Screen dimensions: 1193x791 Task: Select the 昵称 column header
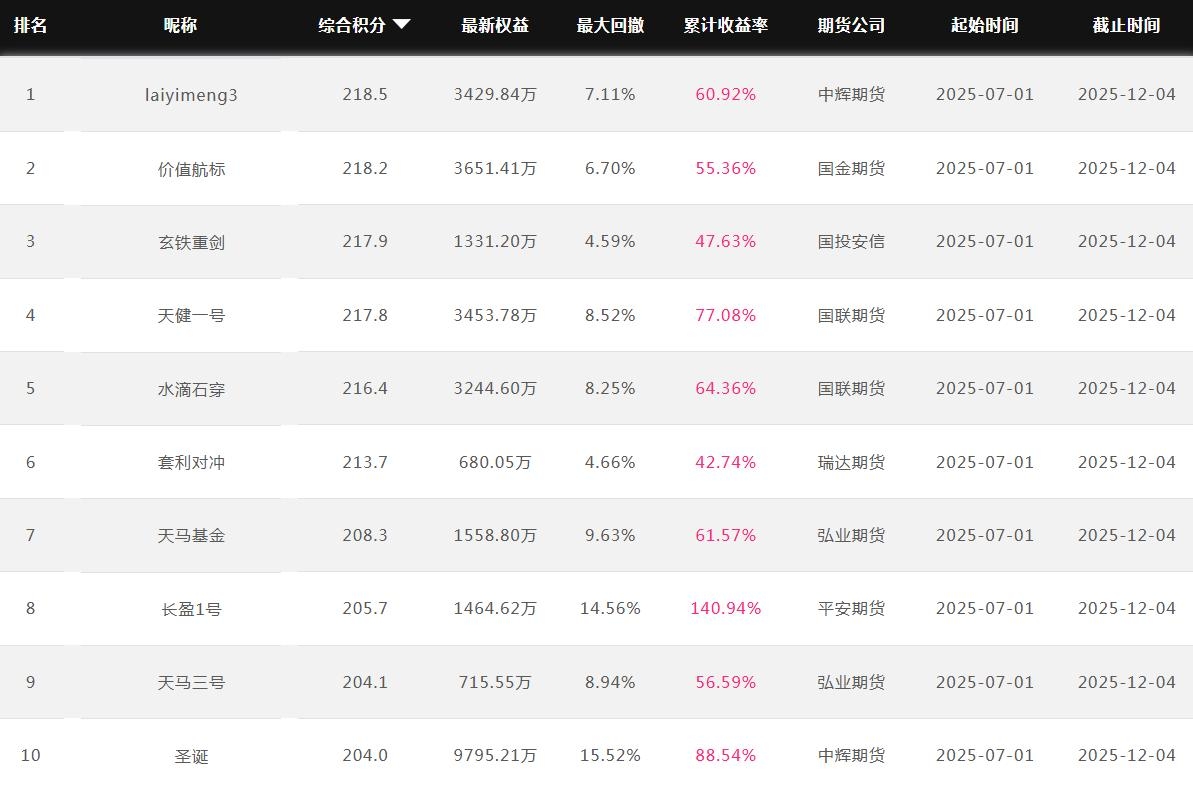[181, 26]
